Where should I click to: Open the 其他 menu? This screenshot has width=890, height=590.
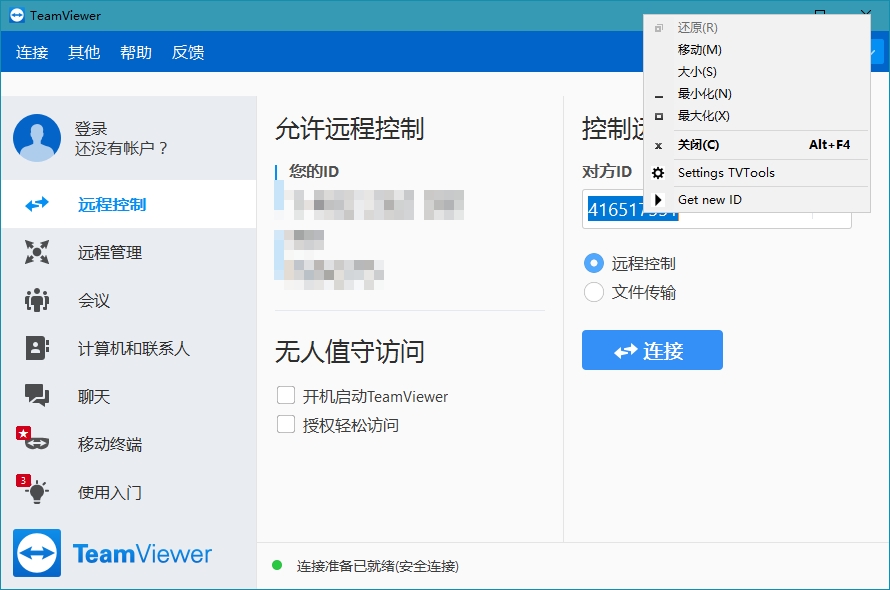84,52
